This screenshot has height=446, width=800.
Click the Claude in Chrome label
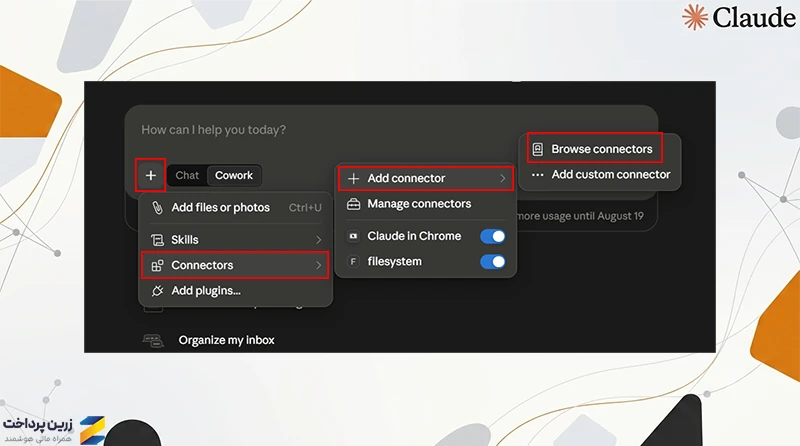pos(414,236)
